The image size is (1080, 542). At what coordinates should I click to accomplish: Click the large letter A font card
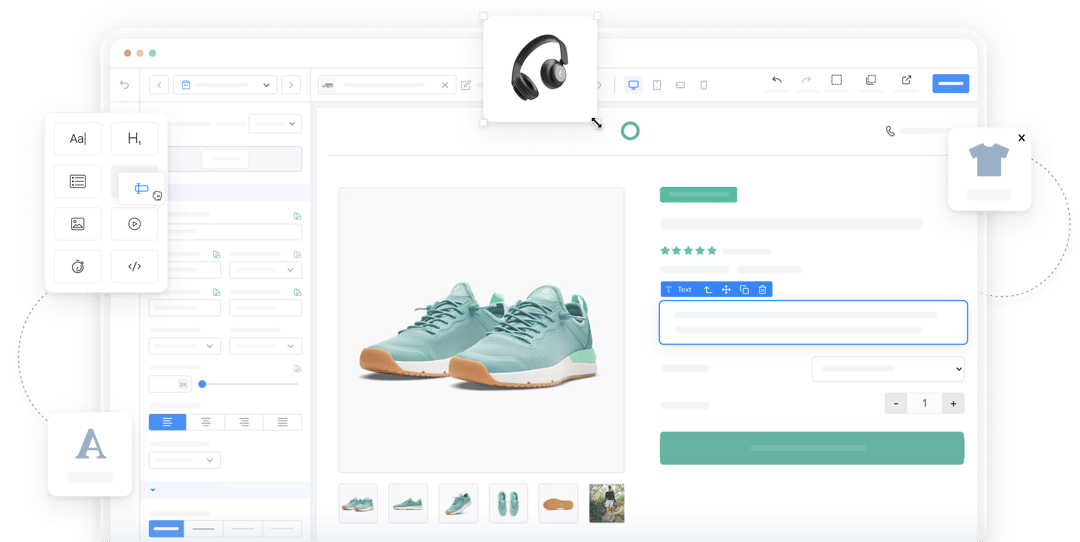[90, 454]
